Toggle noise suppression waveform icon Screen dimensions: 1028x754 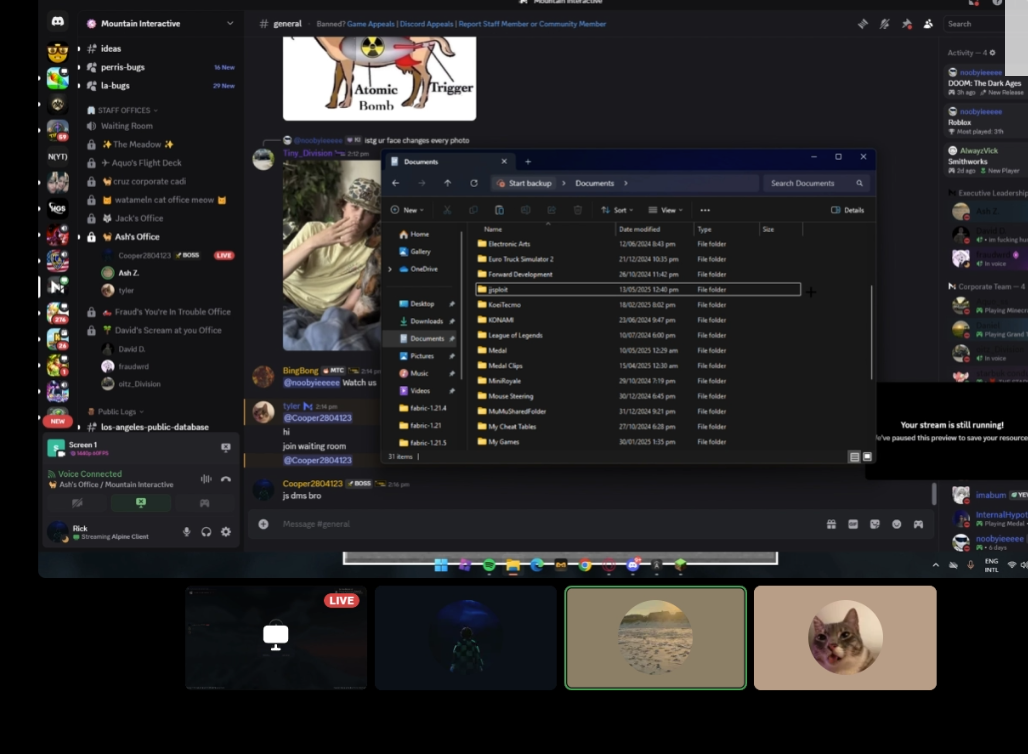tap(206, 479)
